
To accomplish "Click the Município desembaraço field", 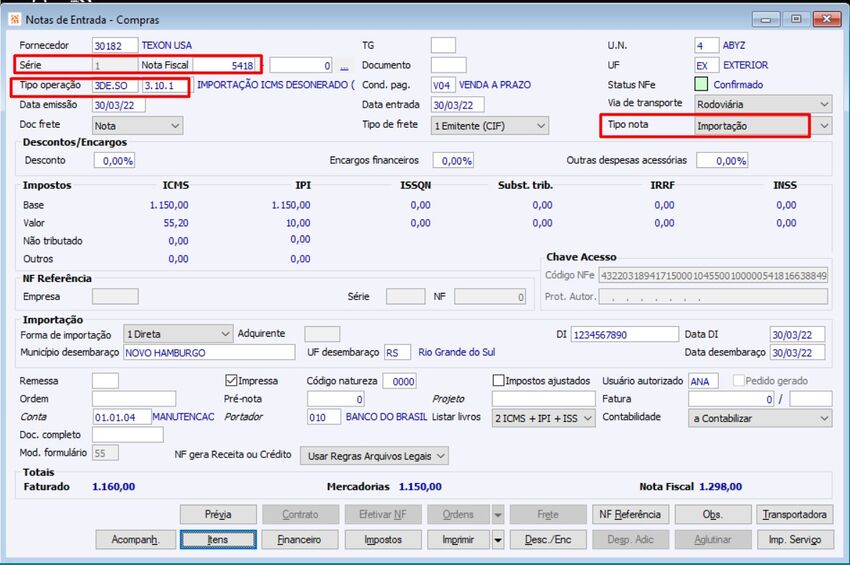I will point(209,352).
